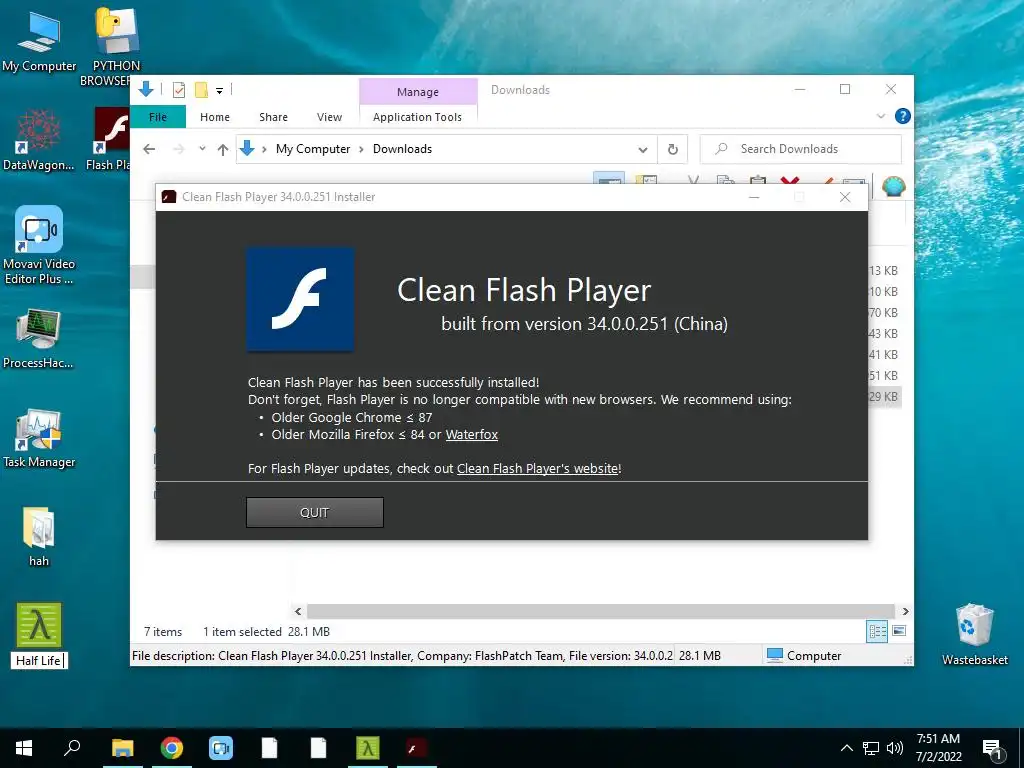The width and height of the screenshot is (1024, 768).
Task: Click the large Flash logo in the installer
Action: click(x=300, y=299)
